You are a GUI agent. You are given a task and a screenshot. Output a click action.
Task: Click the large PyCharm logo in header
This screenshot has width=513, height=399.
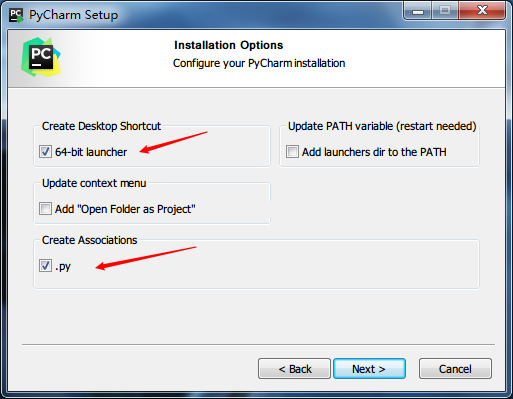click(41, 57)
